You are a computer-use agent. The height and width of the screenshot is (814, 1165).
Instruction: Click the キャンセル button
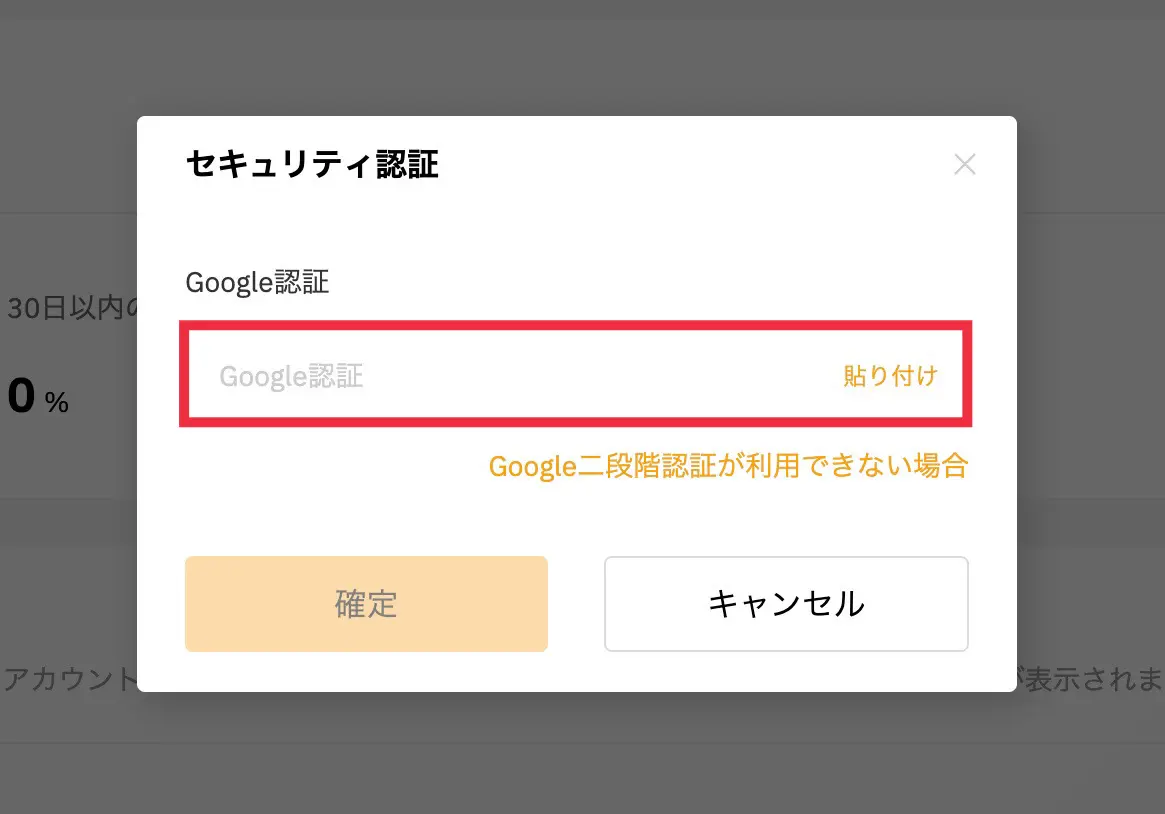pos(786,604)
